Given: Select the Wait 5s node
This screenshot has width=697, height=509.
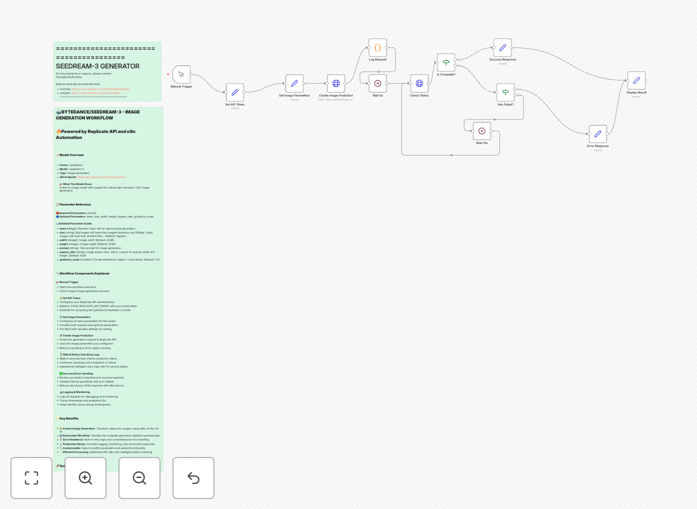Looking at the screenshot, I should click(377, 83).
